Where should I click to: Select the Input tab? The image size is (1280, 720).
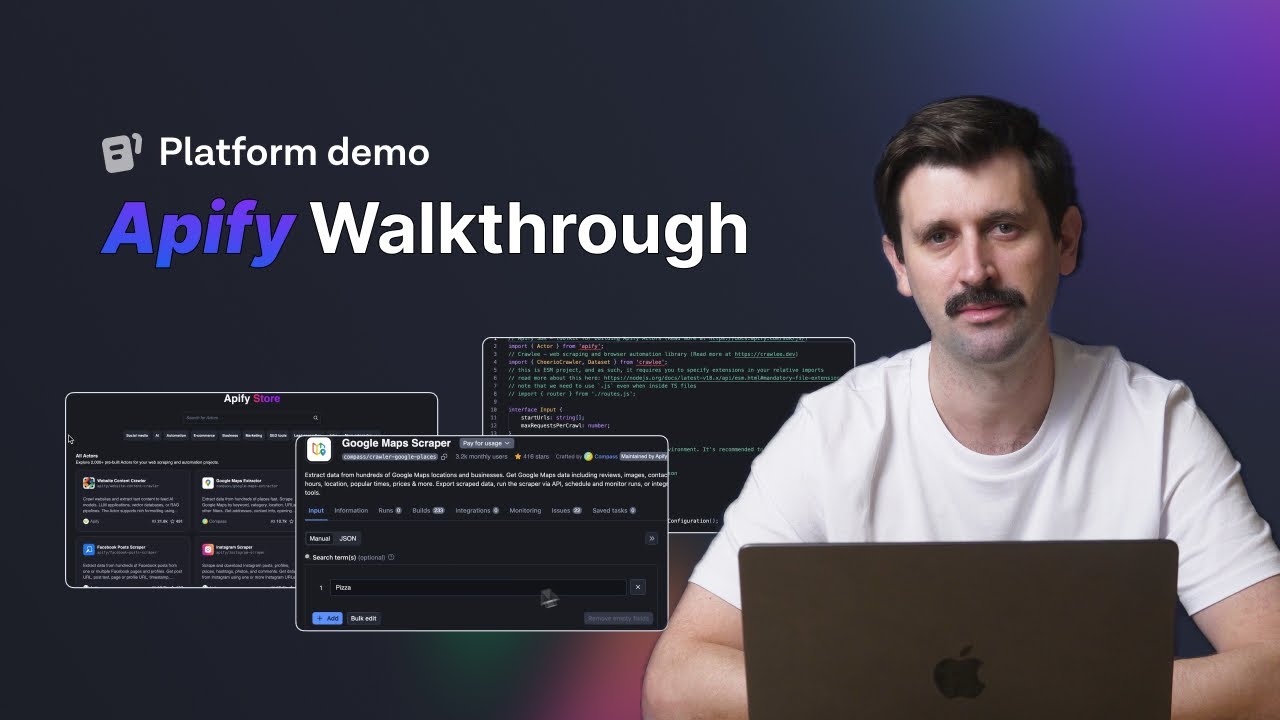(316, 510)
